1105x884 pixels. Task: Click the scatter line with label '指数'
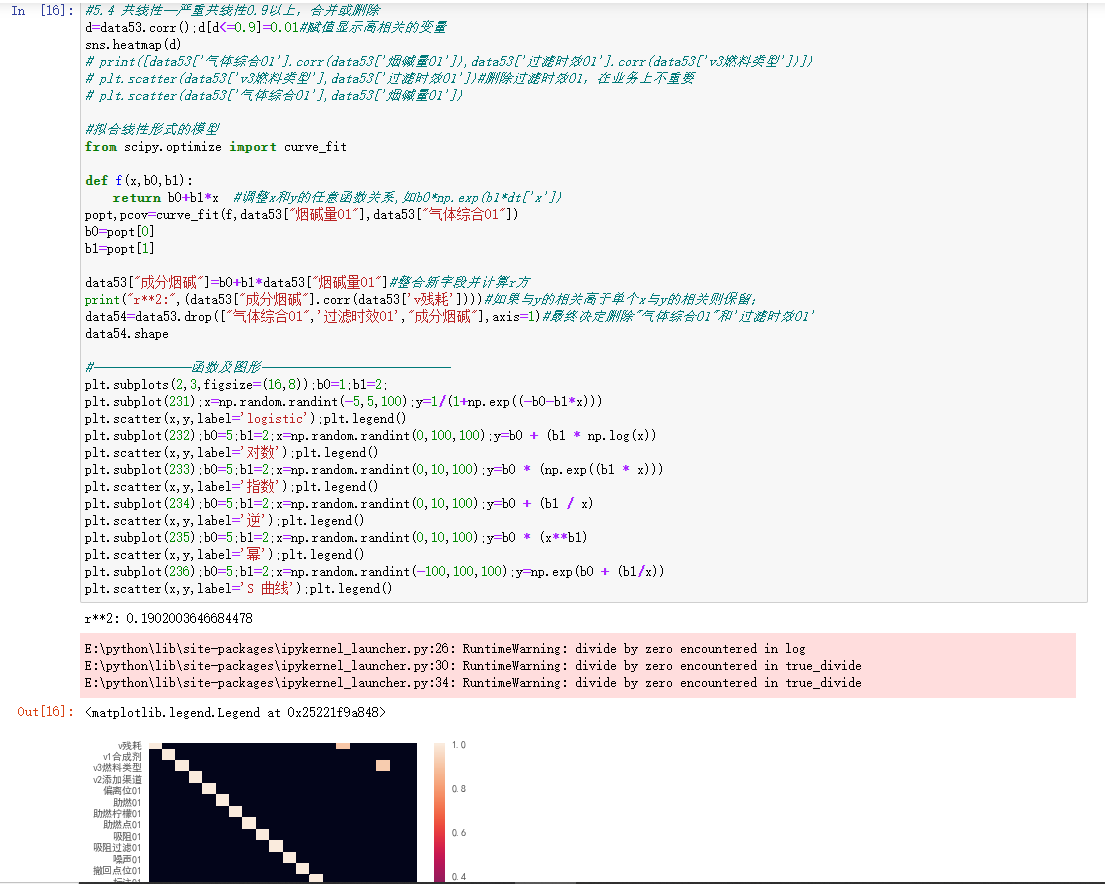(x=231, y=486)
